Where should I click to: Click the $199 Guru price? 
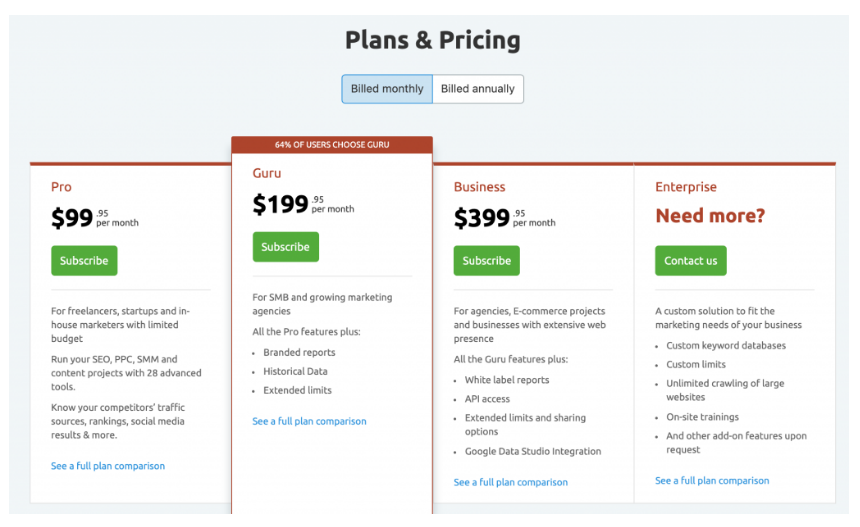(281, 205)
